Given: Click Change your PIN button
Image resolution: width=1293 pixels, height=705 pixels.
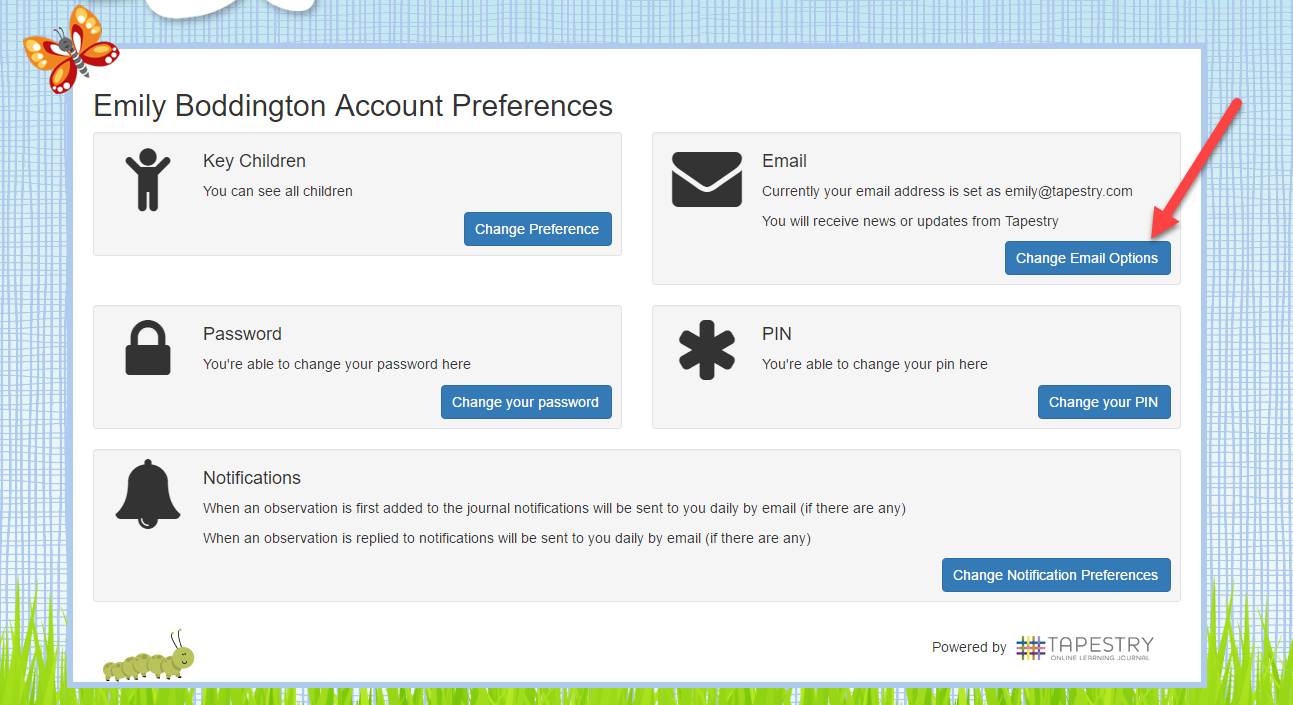Looking at the screenshot, I should tap(1103, 402).
